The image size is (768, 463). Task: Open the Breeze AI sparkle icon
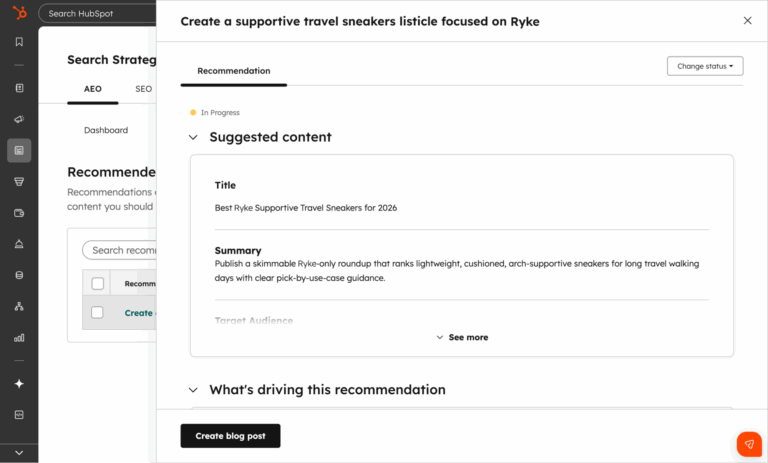(19, 383)
